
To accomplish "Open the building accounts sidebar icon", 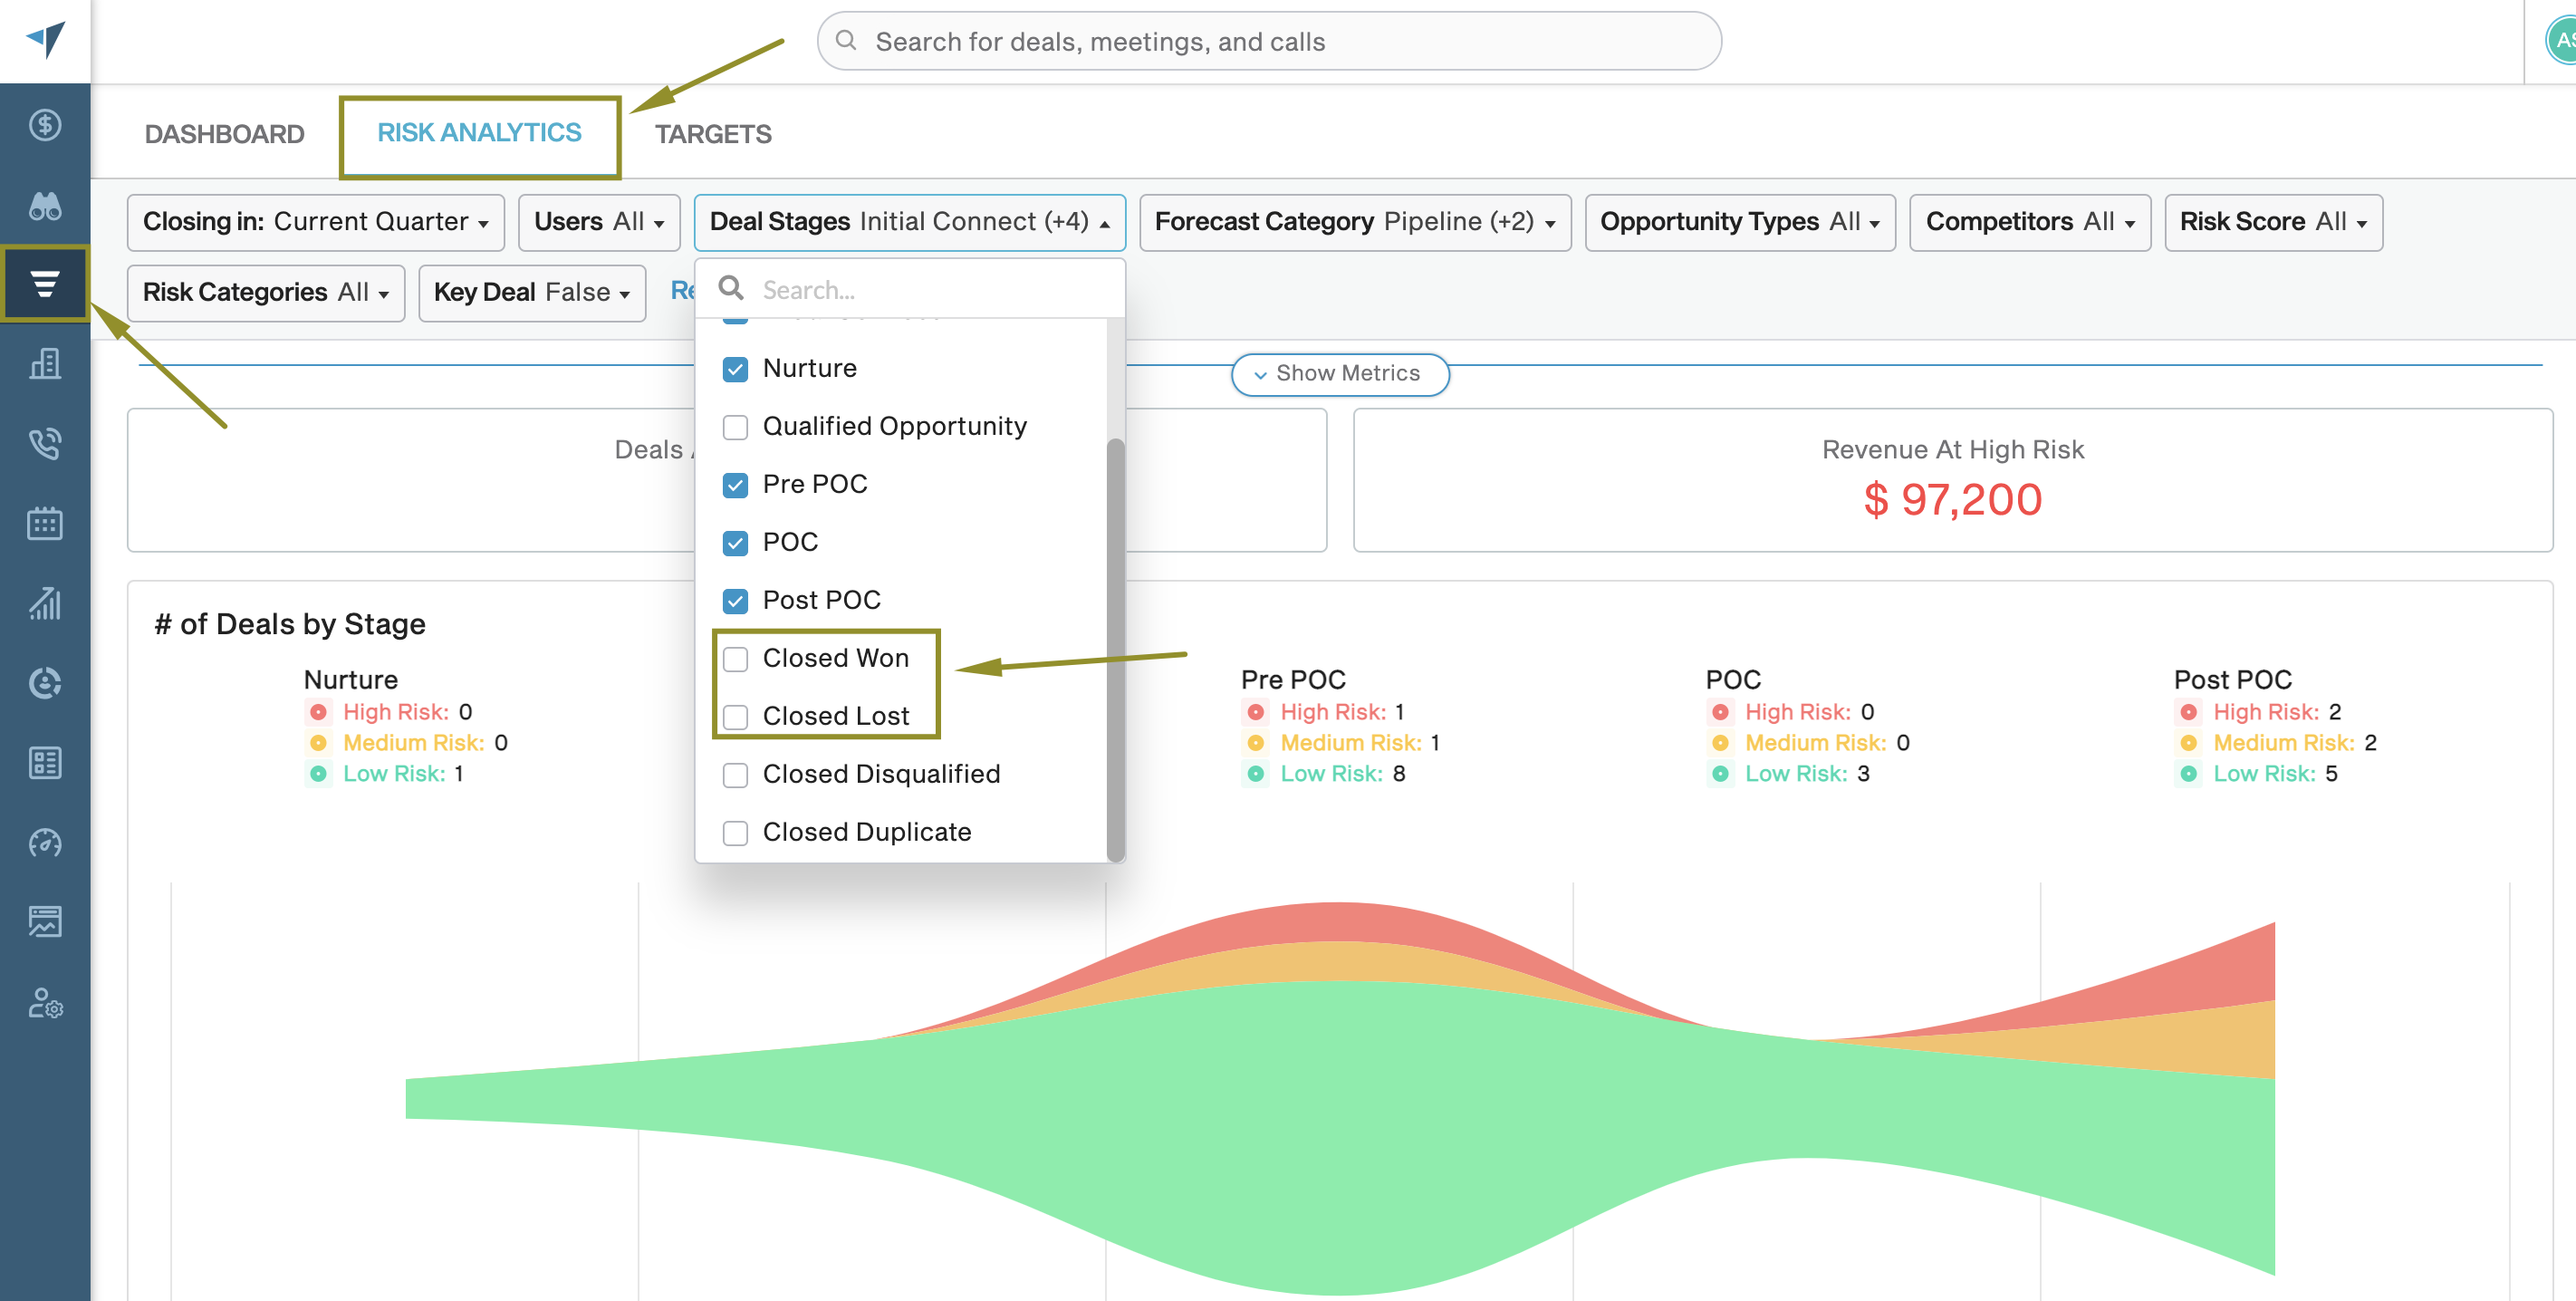I will coord(45,364).
